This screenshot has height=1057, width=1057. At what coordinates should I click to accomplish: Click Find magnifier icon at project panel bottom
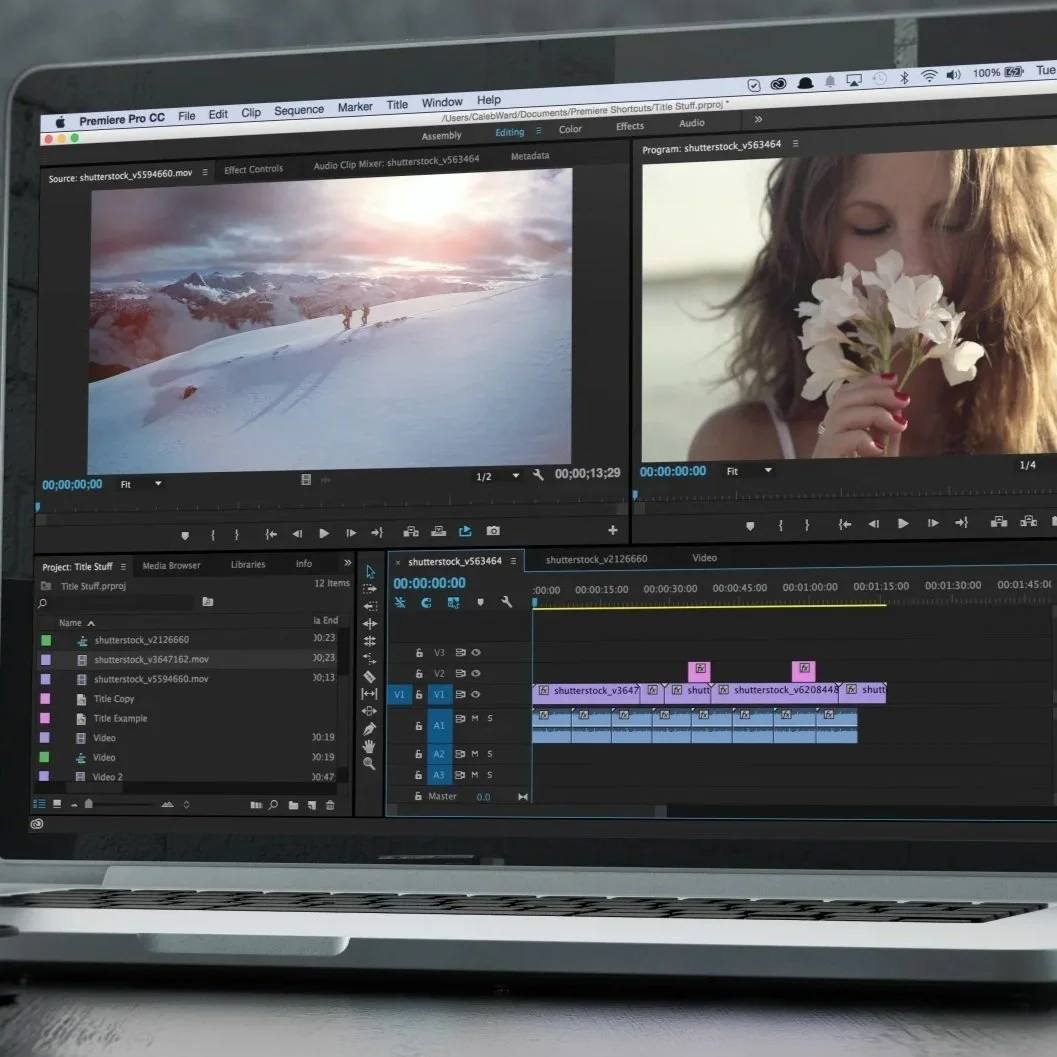coord(274,804)
